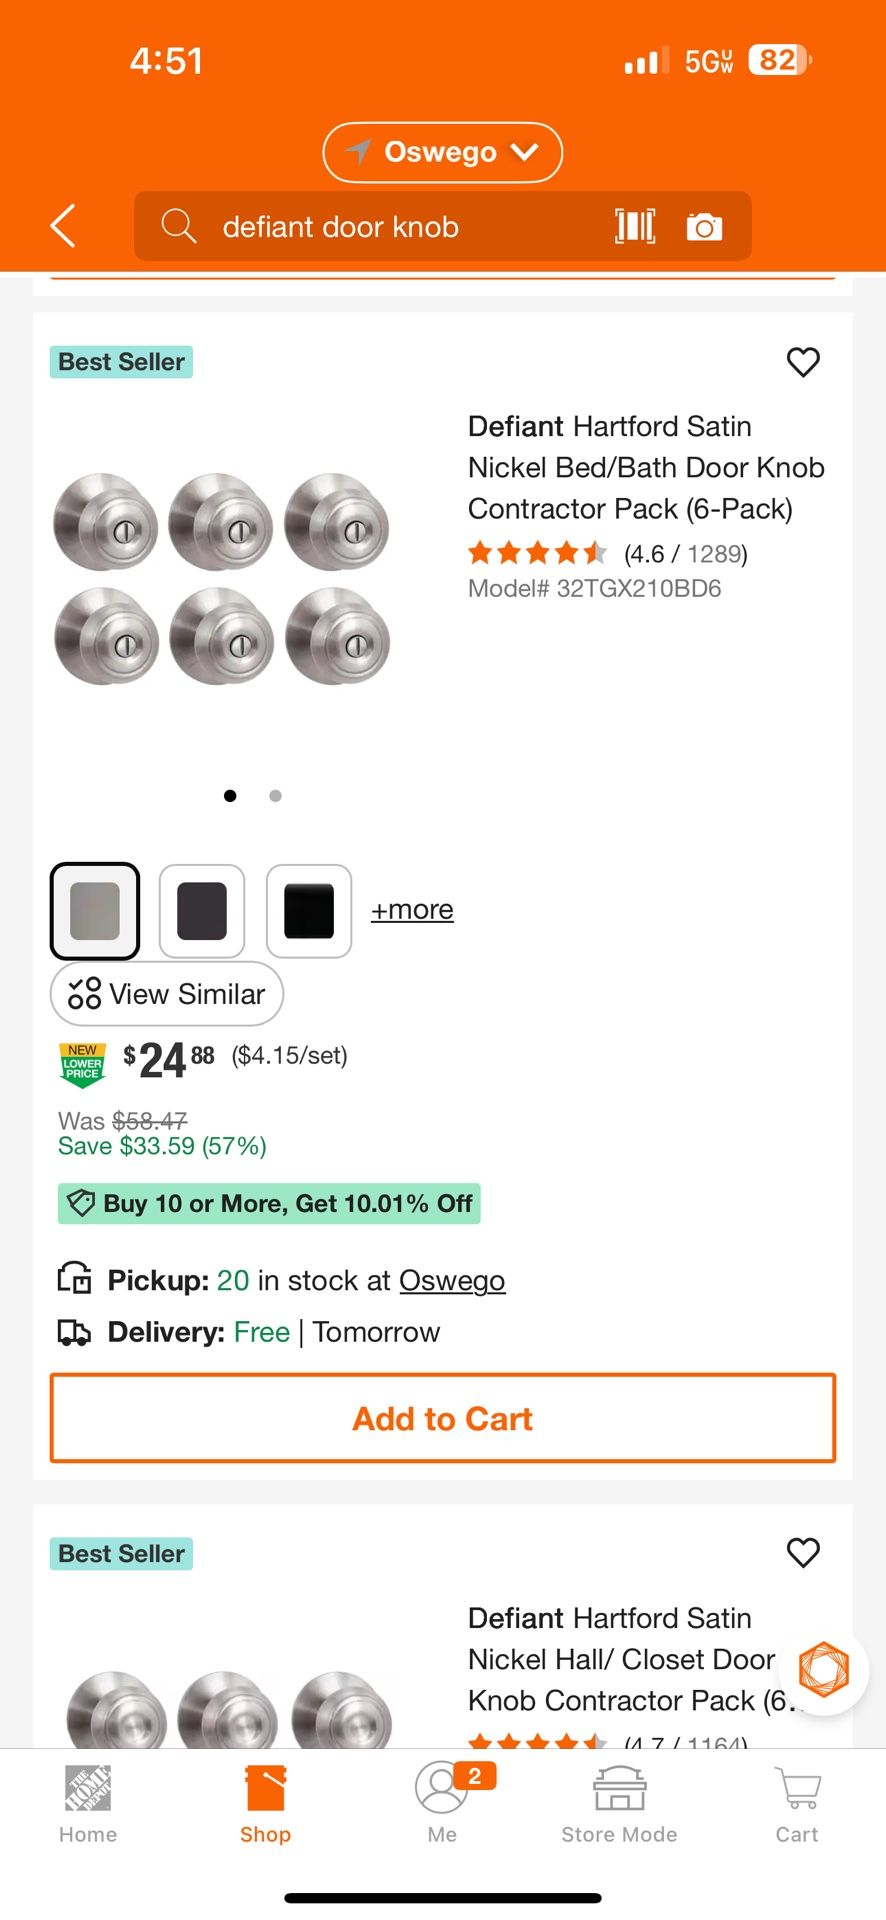Switch to the Home tab
Image resolution: width=886 pixels, height=1920 pixels.
pos(88,1804)
